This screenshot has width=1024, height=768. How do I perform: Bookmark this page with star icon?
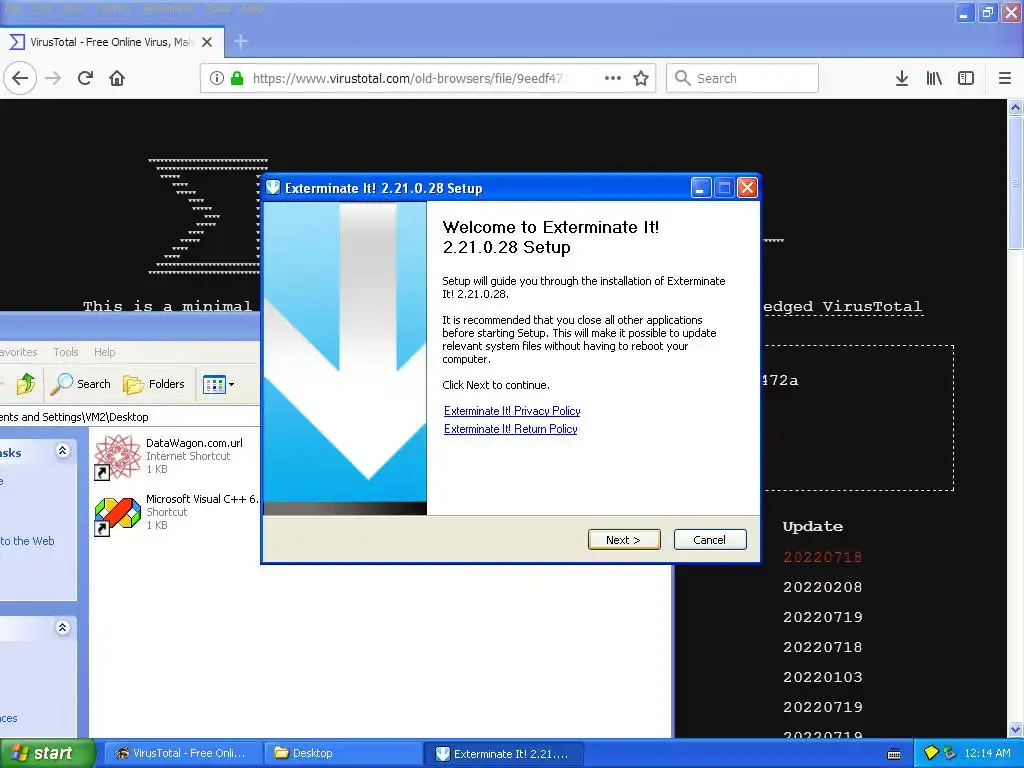coord(641,78)
